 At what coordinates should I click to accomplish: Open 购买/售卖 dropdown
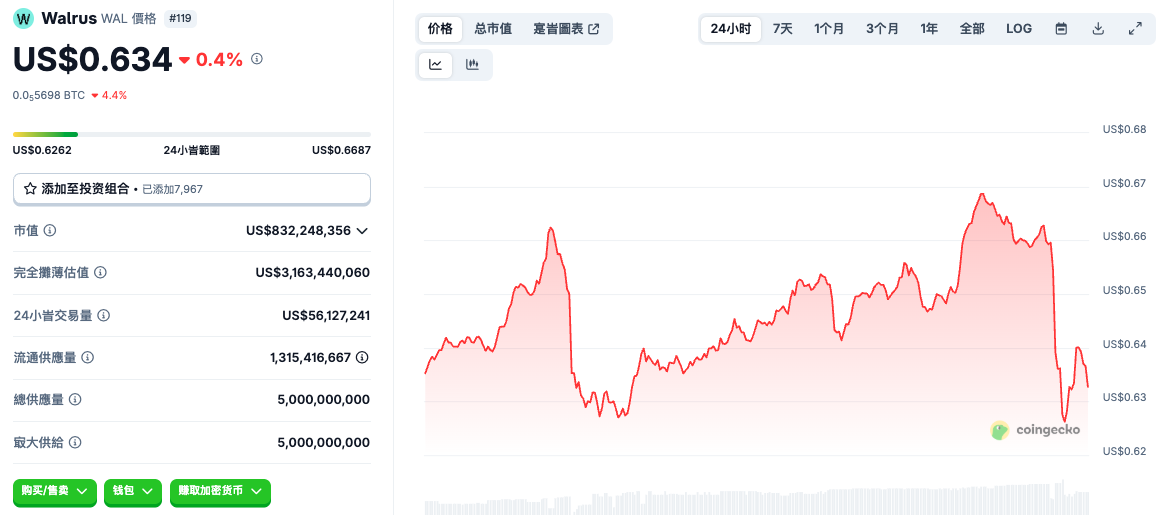point(55,491)
